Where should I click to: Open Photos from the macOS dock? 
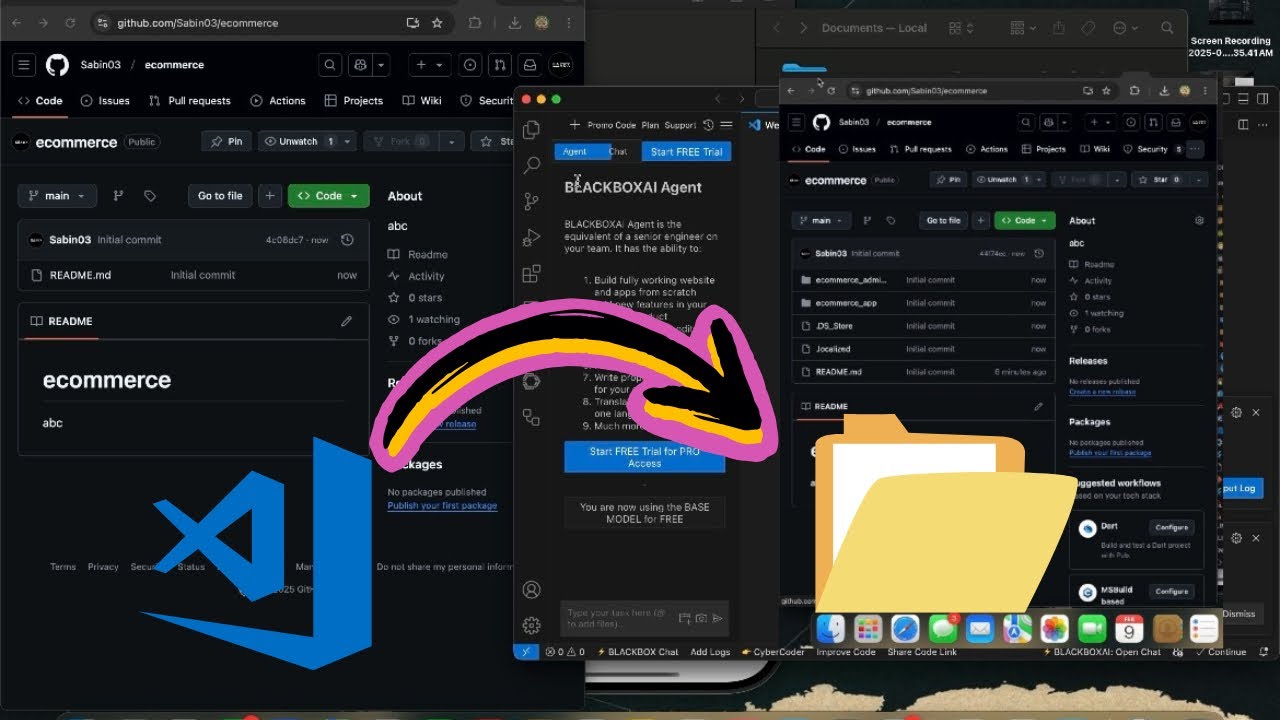point(1055,629)
